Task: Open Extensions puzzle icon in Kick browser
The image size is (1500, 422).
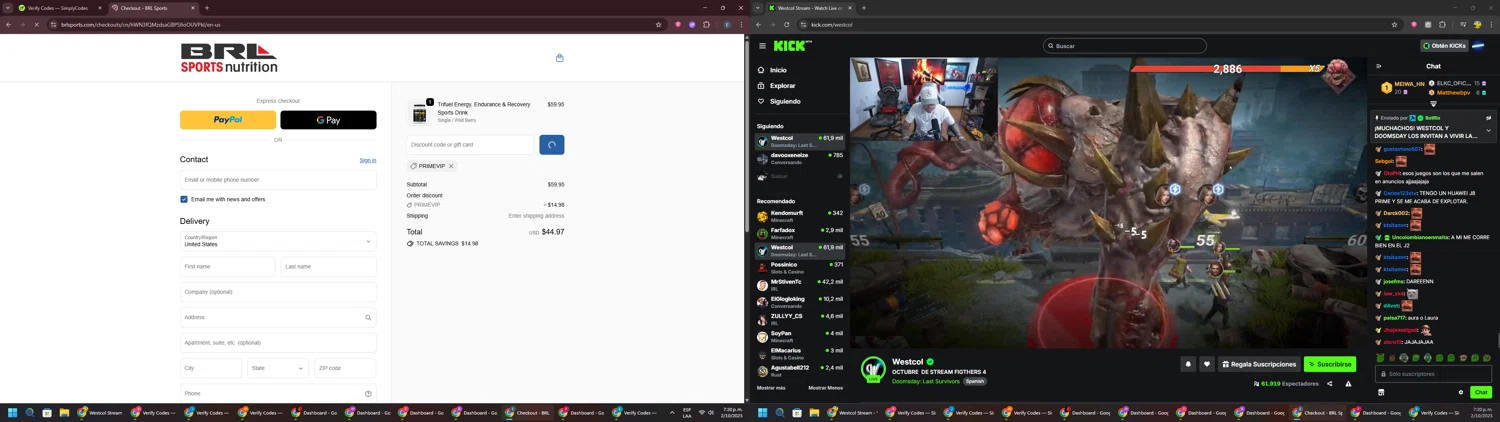Action: point(1441,24)
